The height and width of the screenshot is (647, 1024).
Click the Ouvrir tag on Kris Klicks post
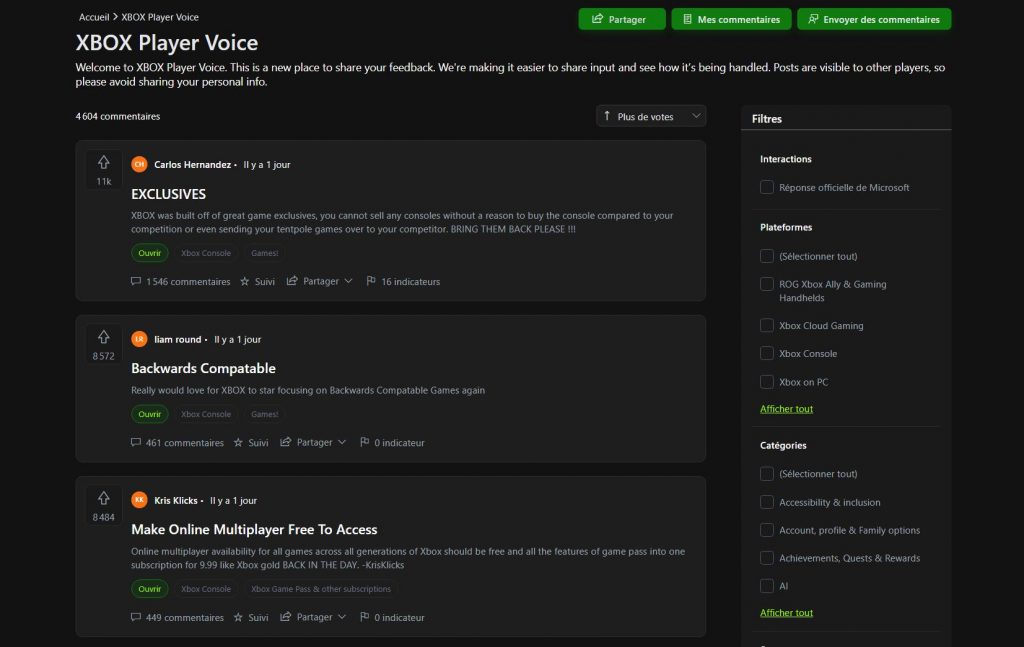point(150,589)
